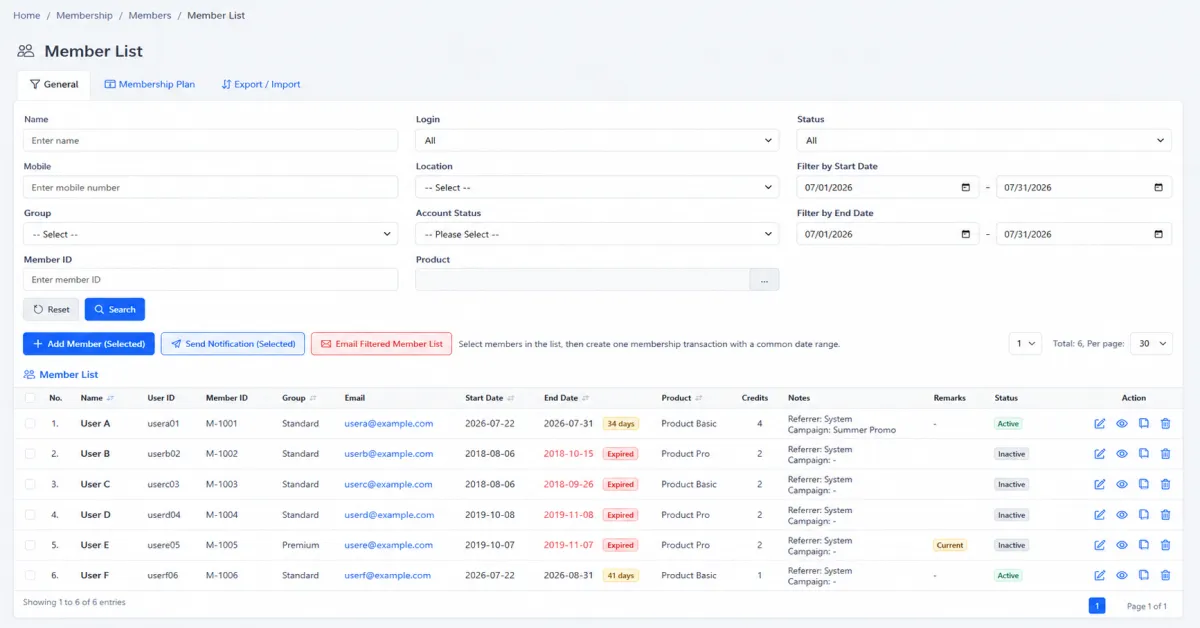Sort by End Date column icon

(585, 398)
